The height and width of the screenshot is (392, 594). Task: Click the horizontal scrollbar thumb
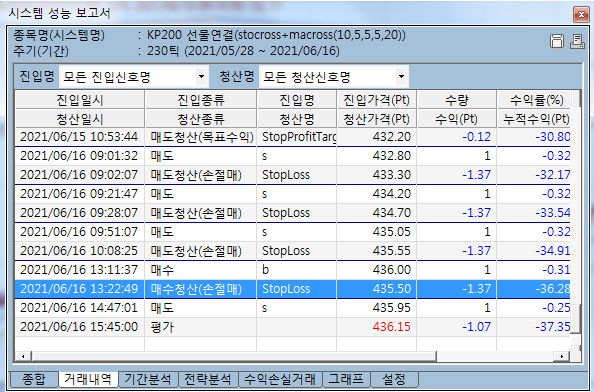click(x=234, y=356)
